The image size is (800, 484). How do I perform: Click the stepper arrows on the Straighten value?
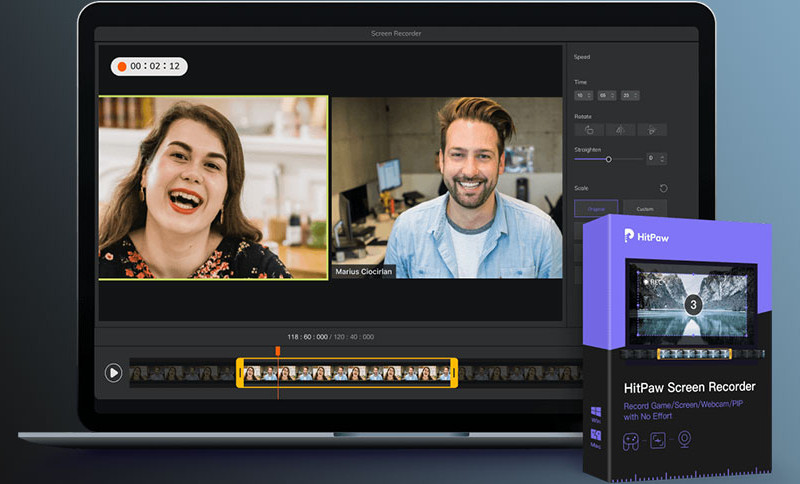pos(662,159)
